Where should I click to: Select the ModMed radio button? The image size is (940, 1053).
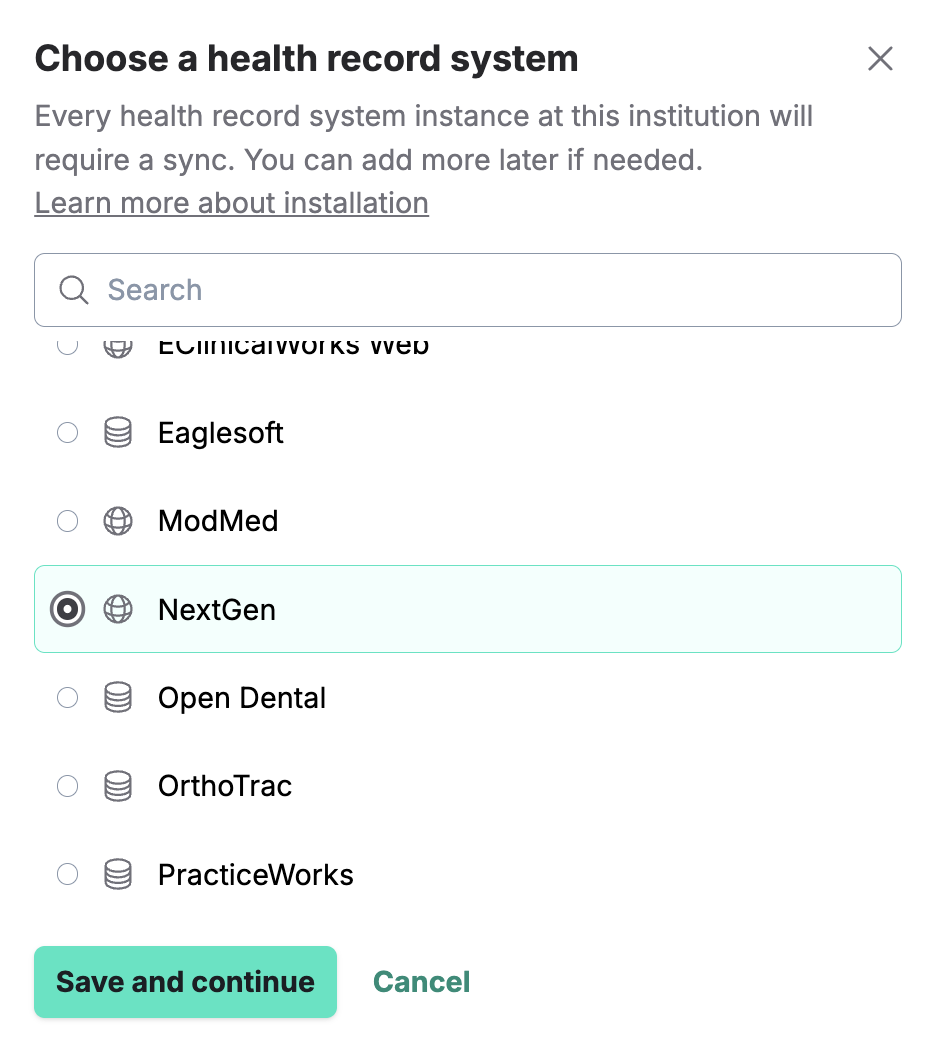pos(67,521)
